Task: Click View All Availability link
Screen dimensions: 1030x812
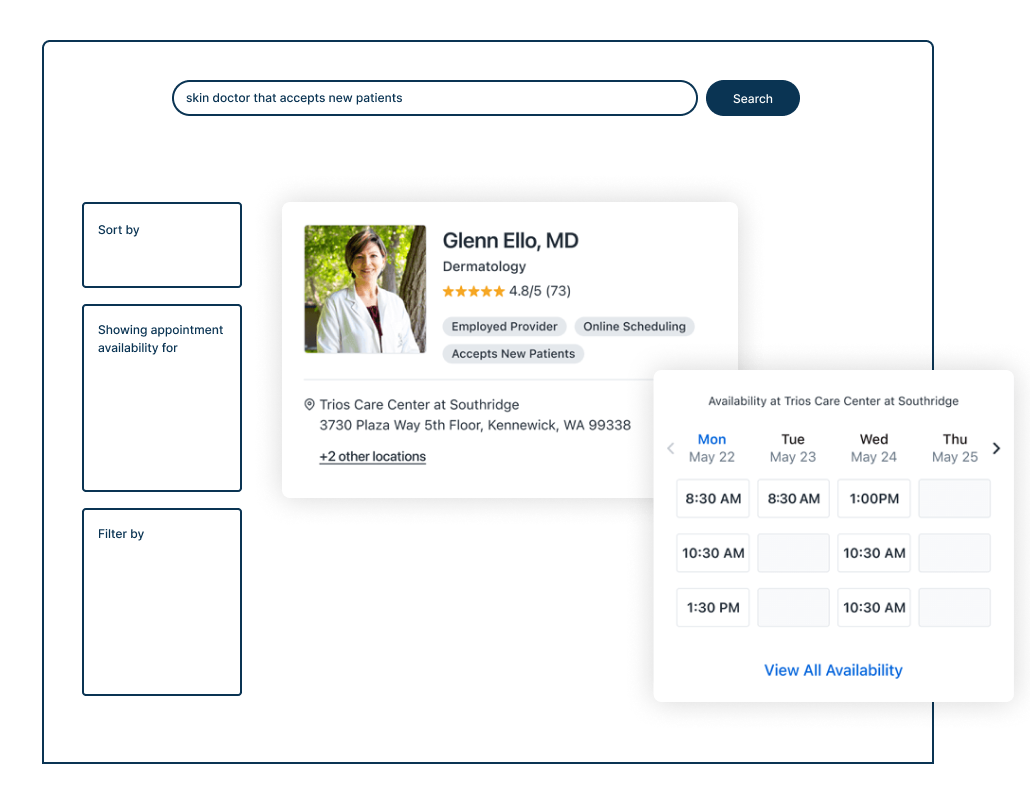Action: (833, 670)
